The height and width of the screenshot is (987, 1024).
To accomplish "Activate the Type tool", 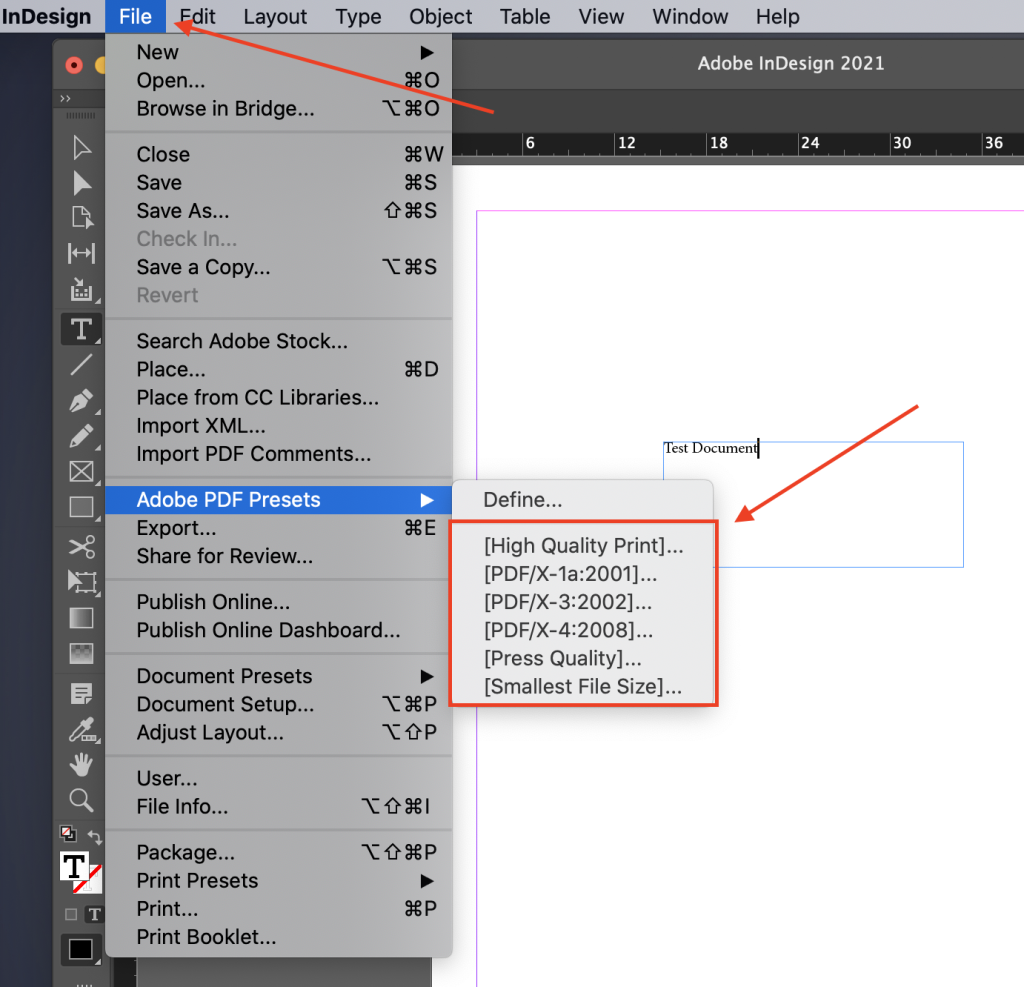I will pyautogui.click(x=81, y=329).
